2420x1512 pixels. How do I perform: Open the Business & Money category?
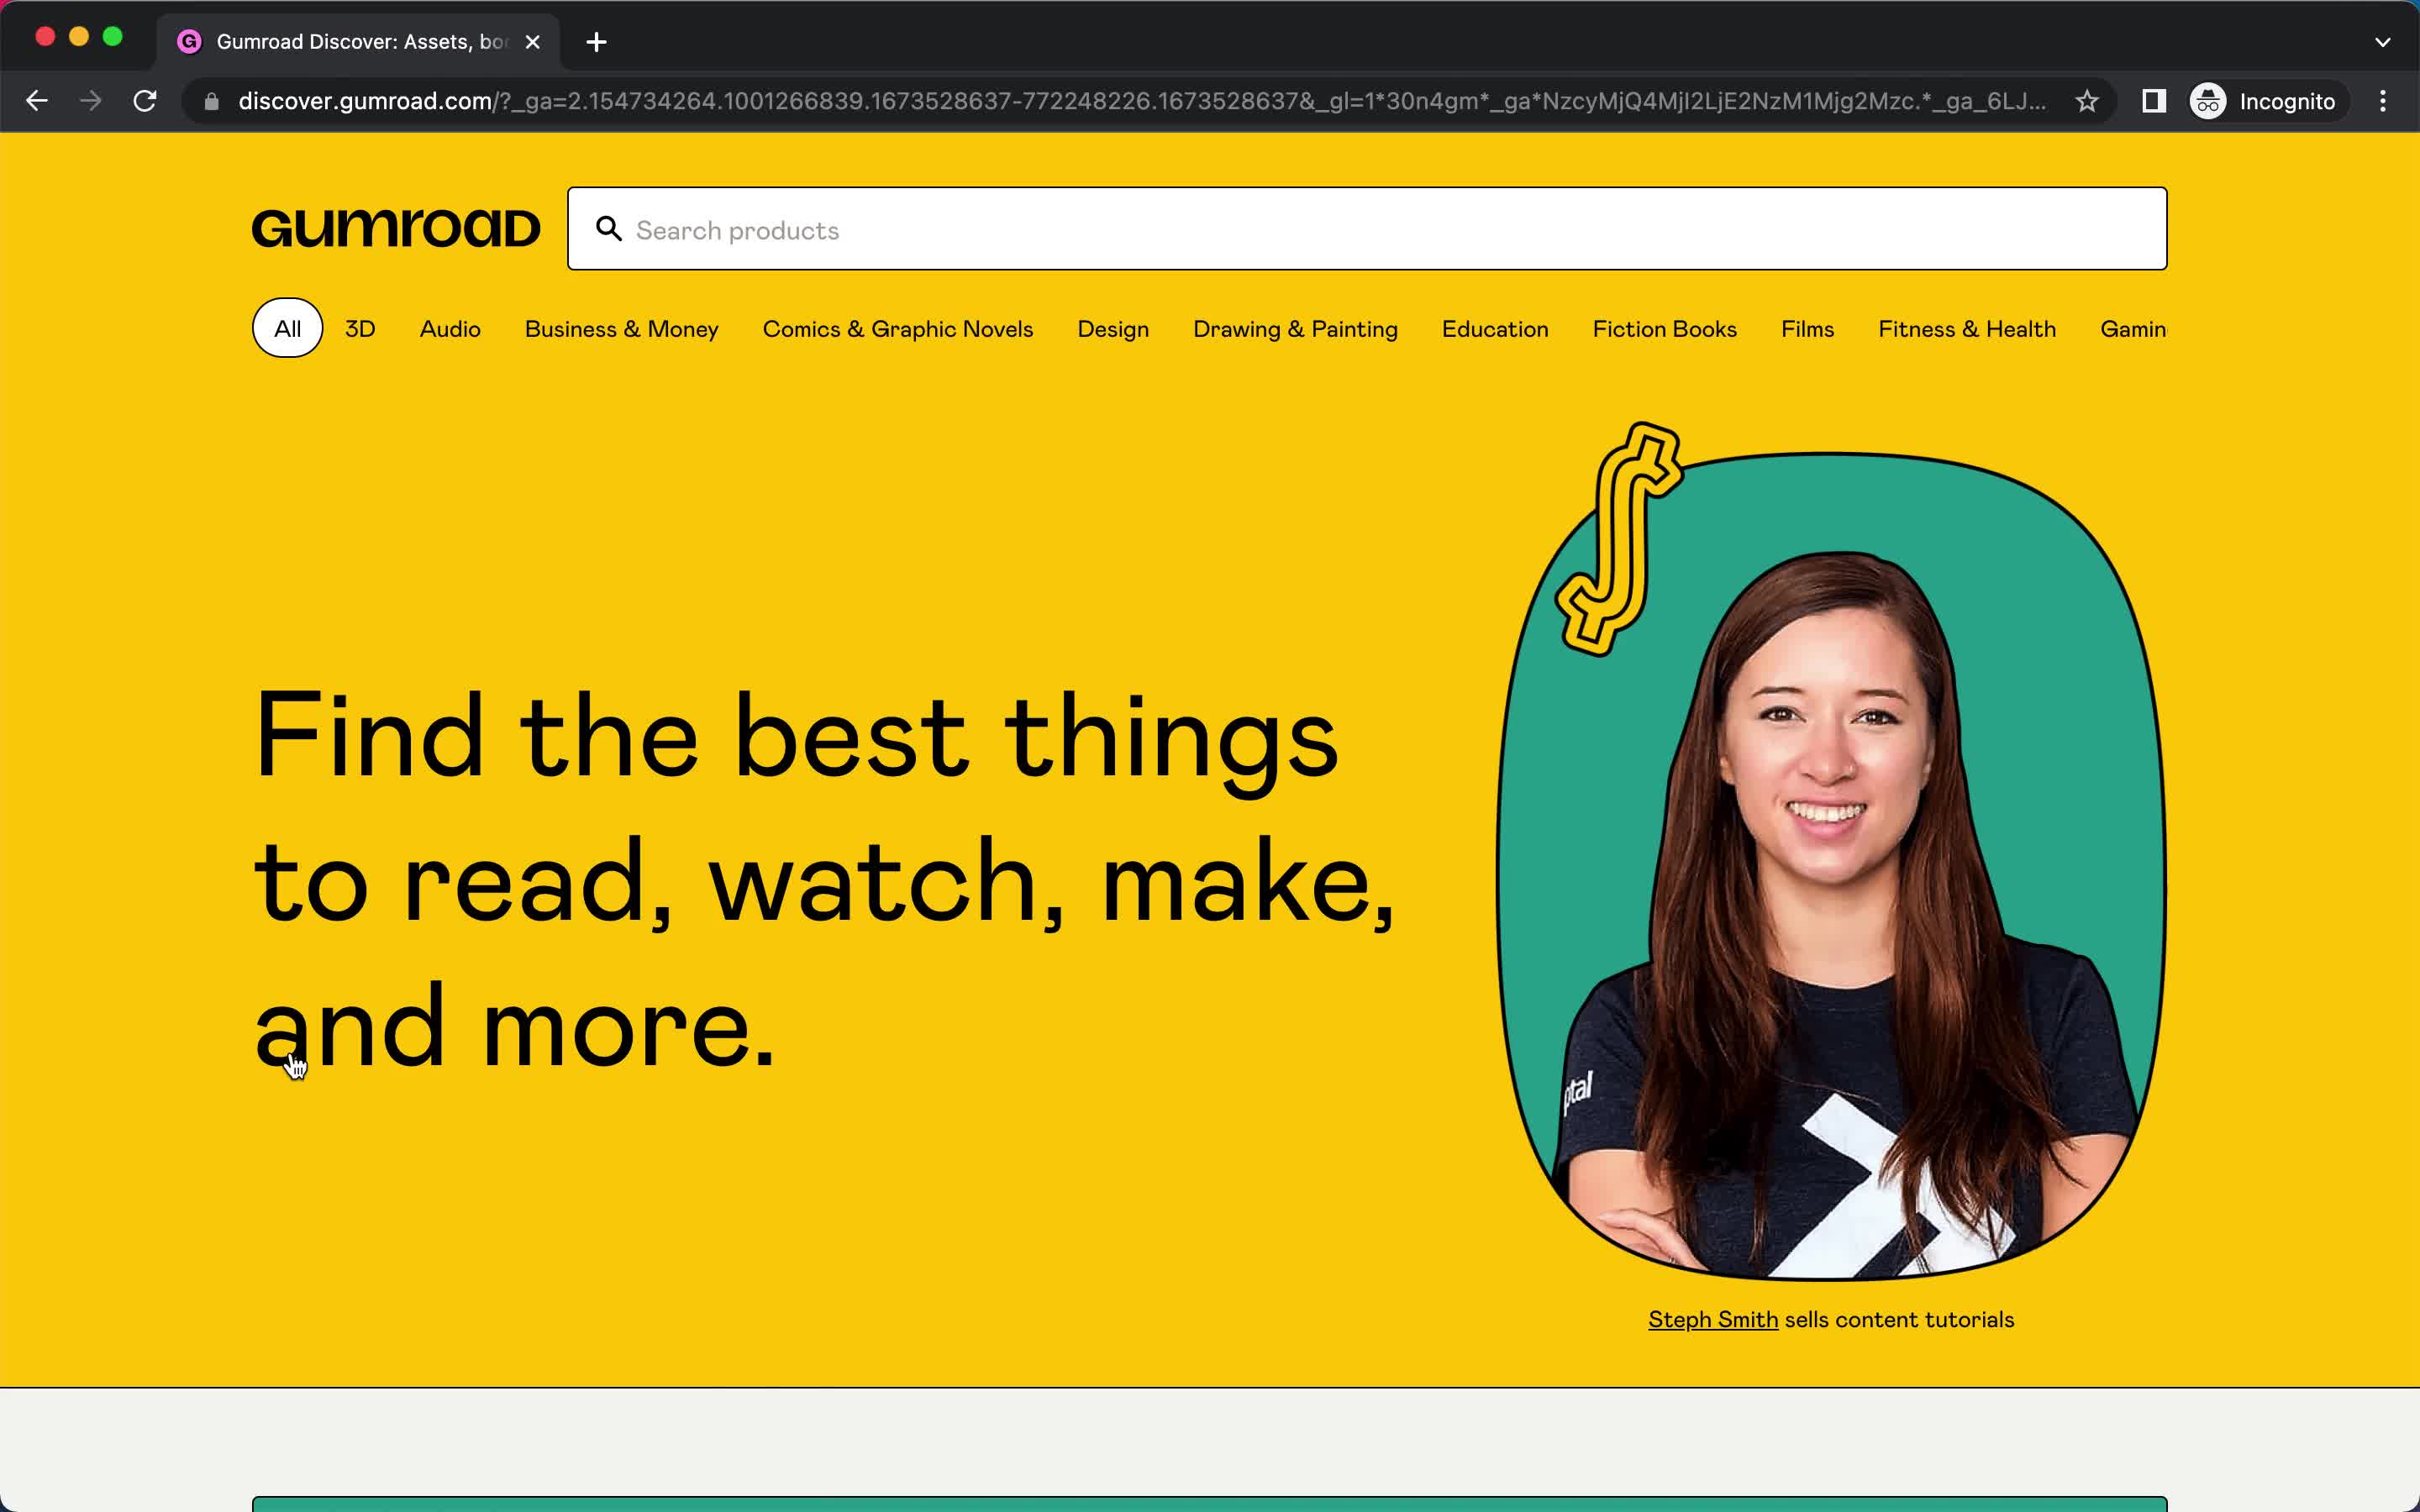621,329
